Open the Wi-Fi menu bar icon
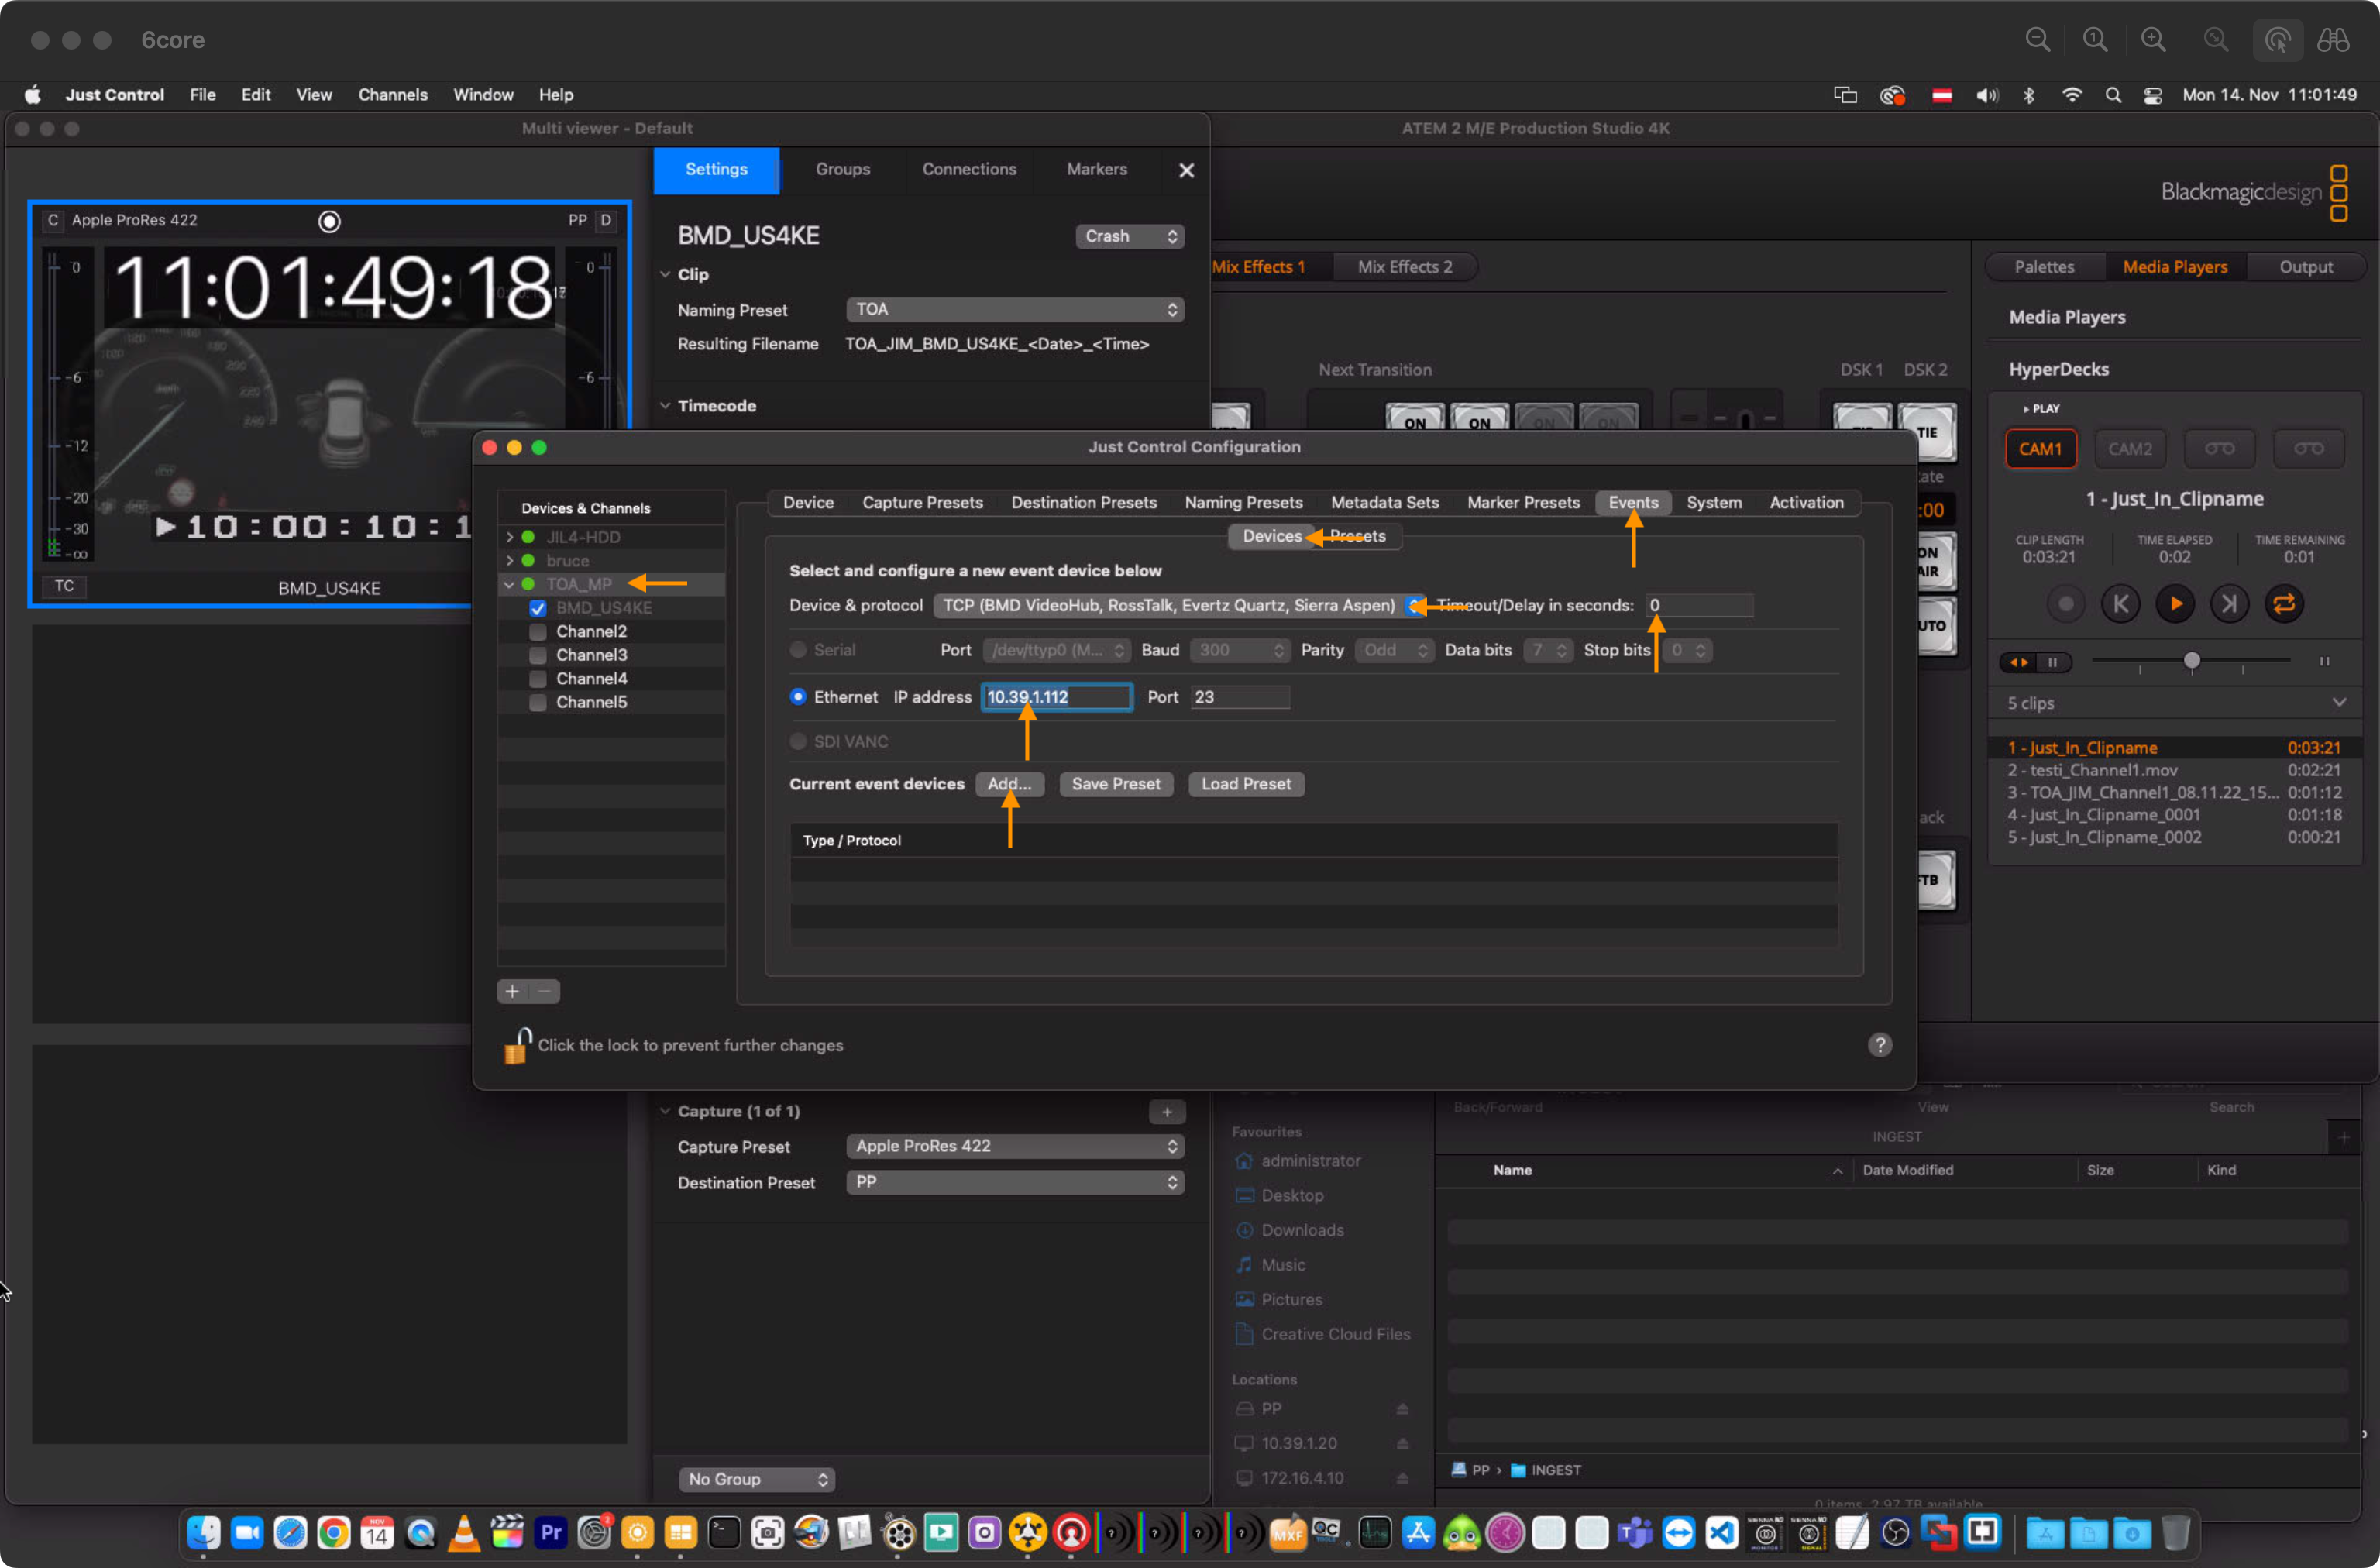The width and height of the screenshot is (2380, 1568). 2072,95
